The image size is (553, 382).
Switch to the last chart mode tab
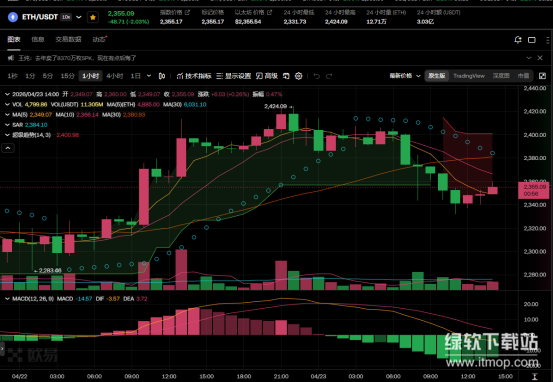pos(523,76)
